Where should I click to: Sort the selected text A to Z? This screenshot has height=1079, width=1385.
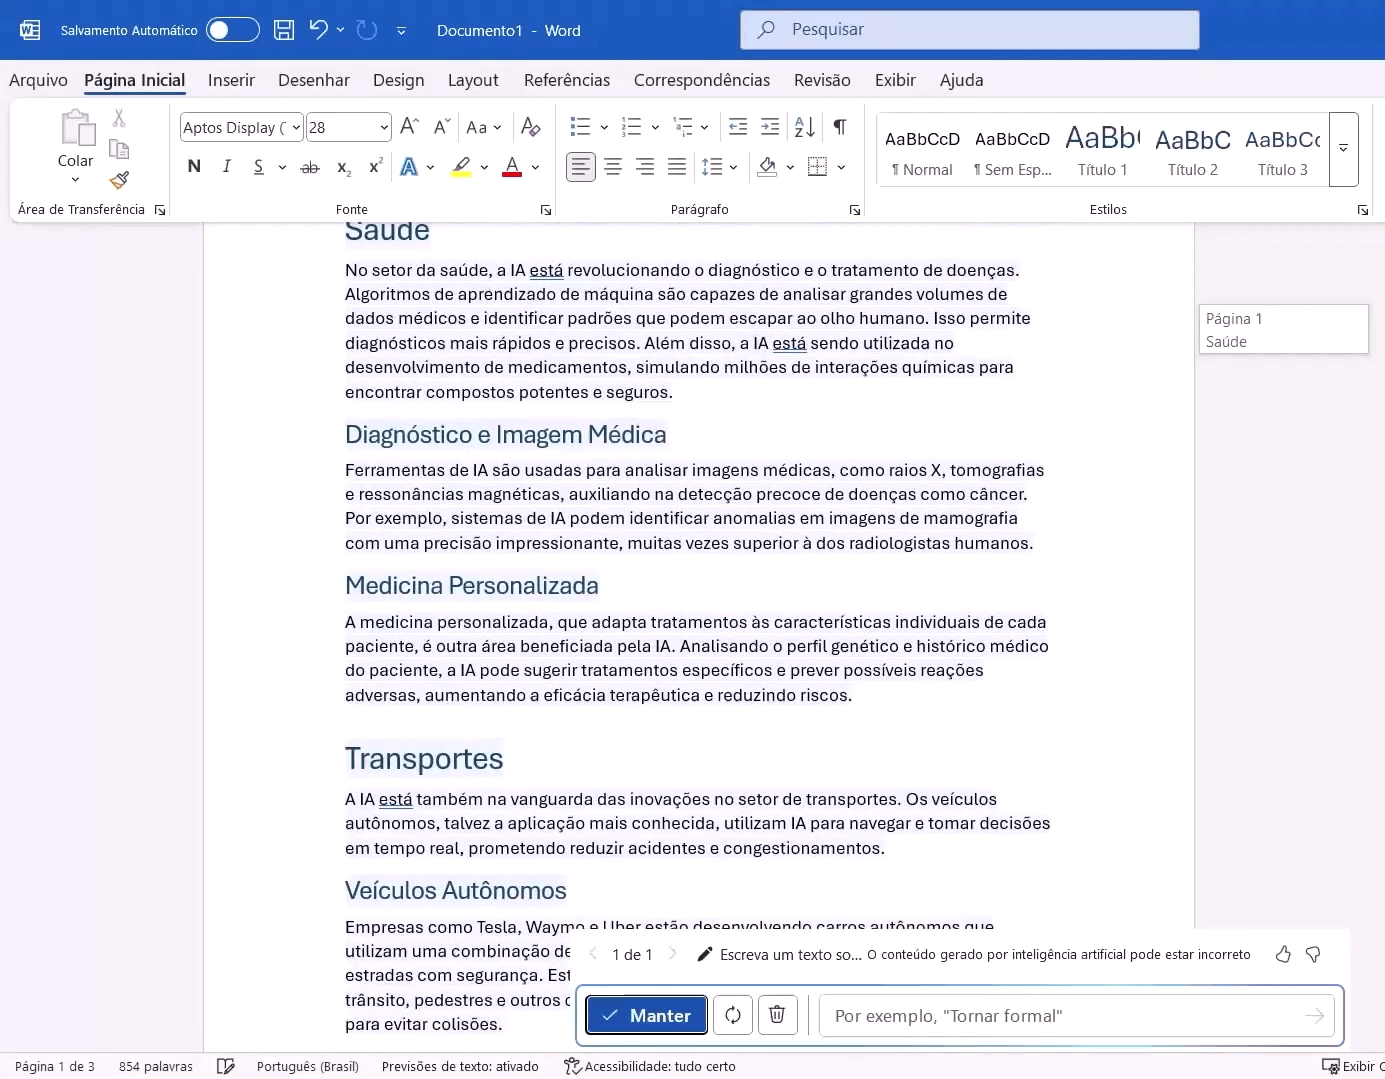[x=805, y=127]
